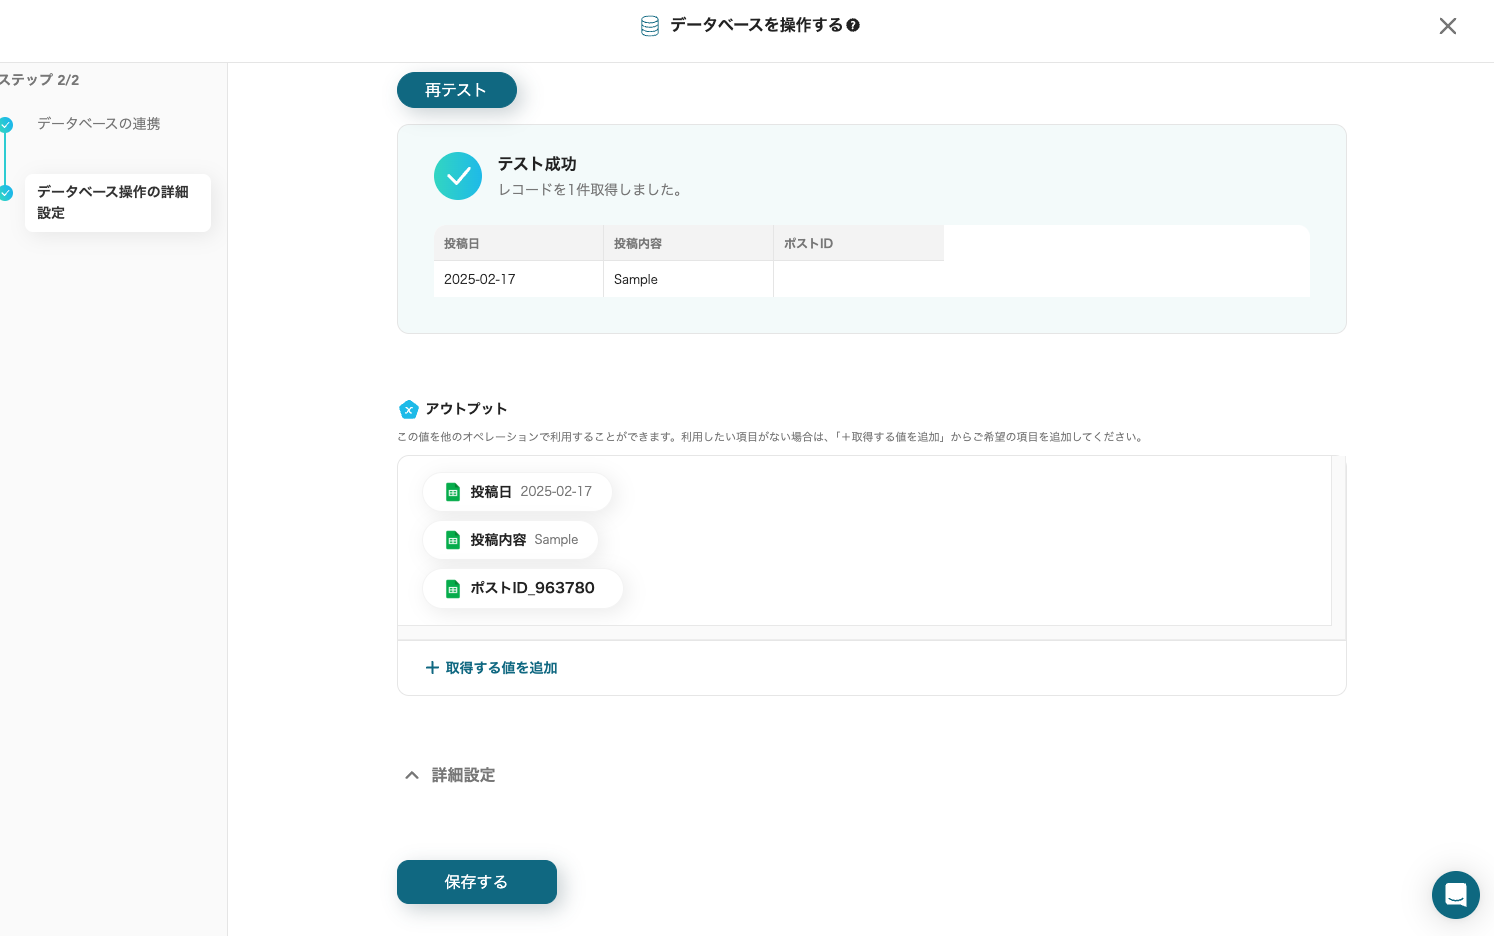
Task: Go to データベースの連携 step
Action: pos(98,124)
